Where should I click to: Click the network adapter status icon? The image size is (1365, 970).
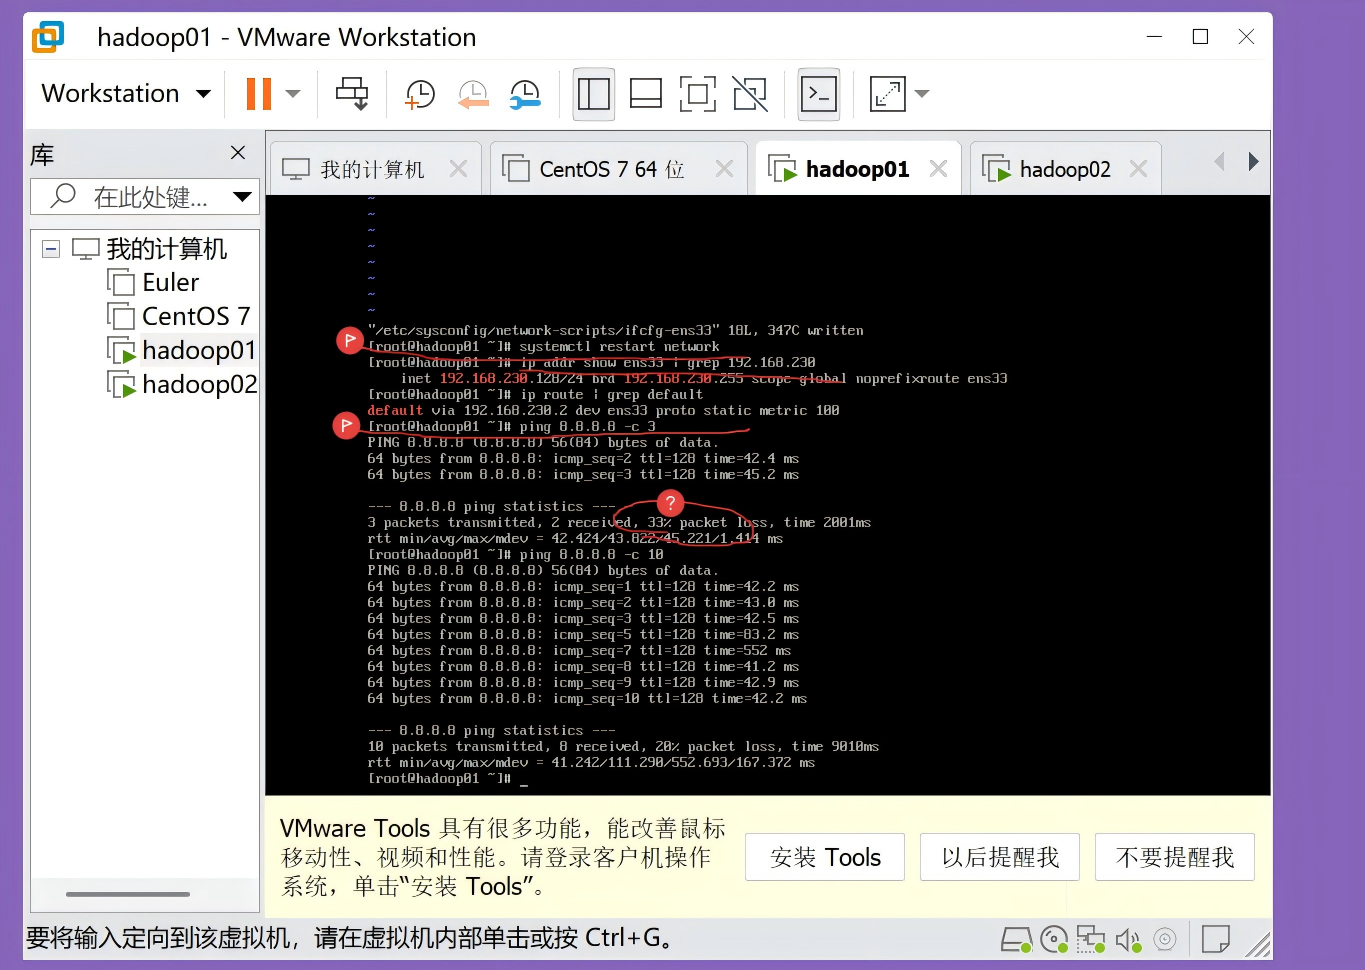pyautogui.click(x=1091, y=939)
